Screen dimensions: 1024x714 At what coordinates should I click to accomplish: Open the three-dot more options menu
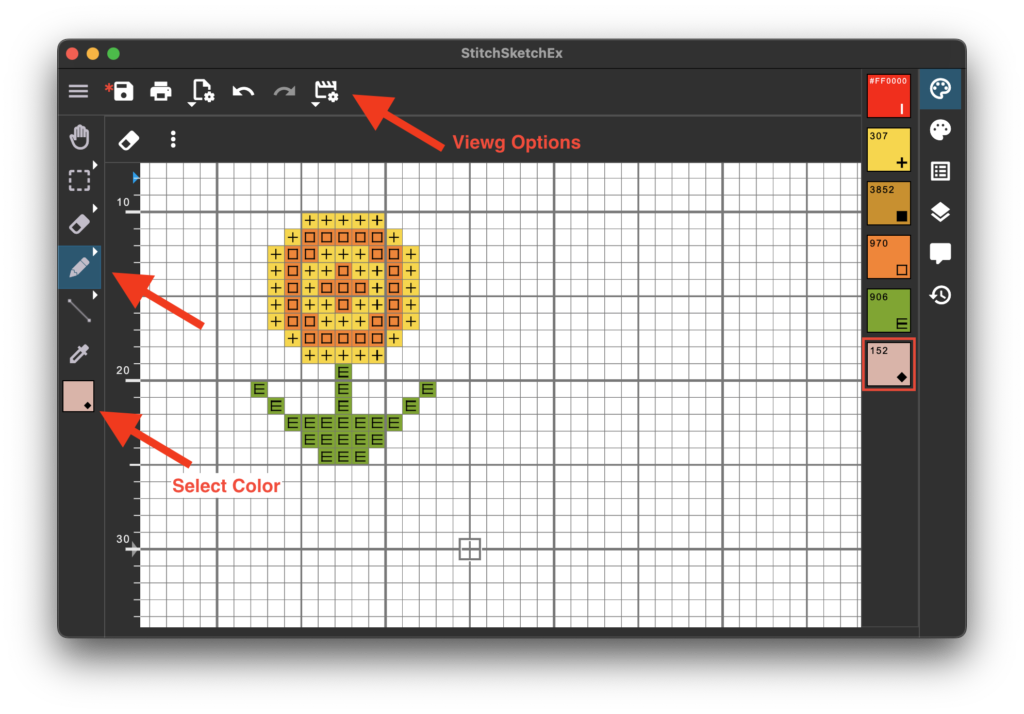coord(173,140)
